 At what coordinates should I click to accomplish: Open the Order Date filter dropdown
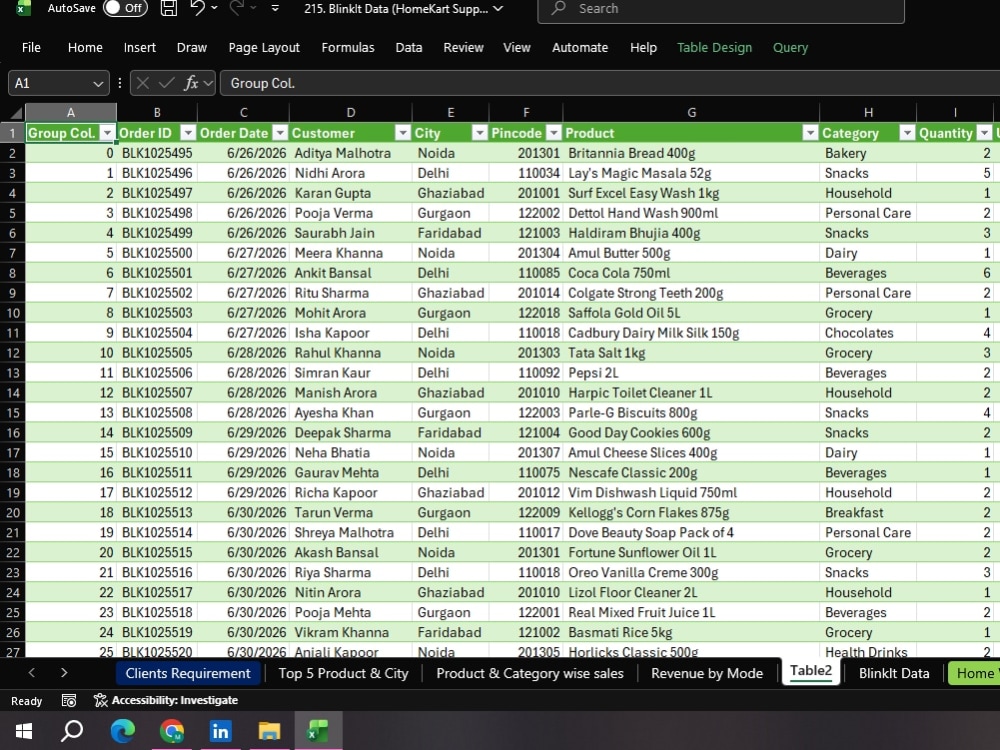(x=280, y=133)
